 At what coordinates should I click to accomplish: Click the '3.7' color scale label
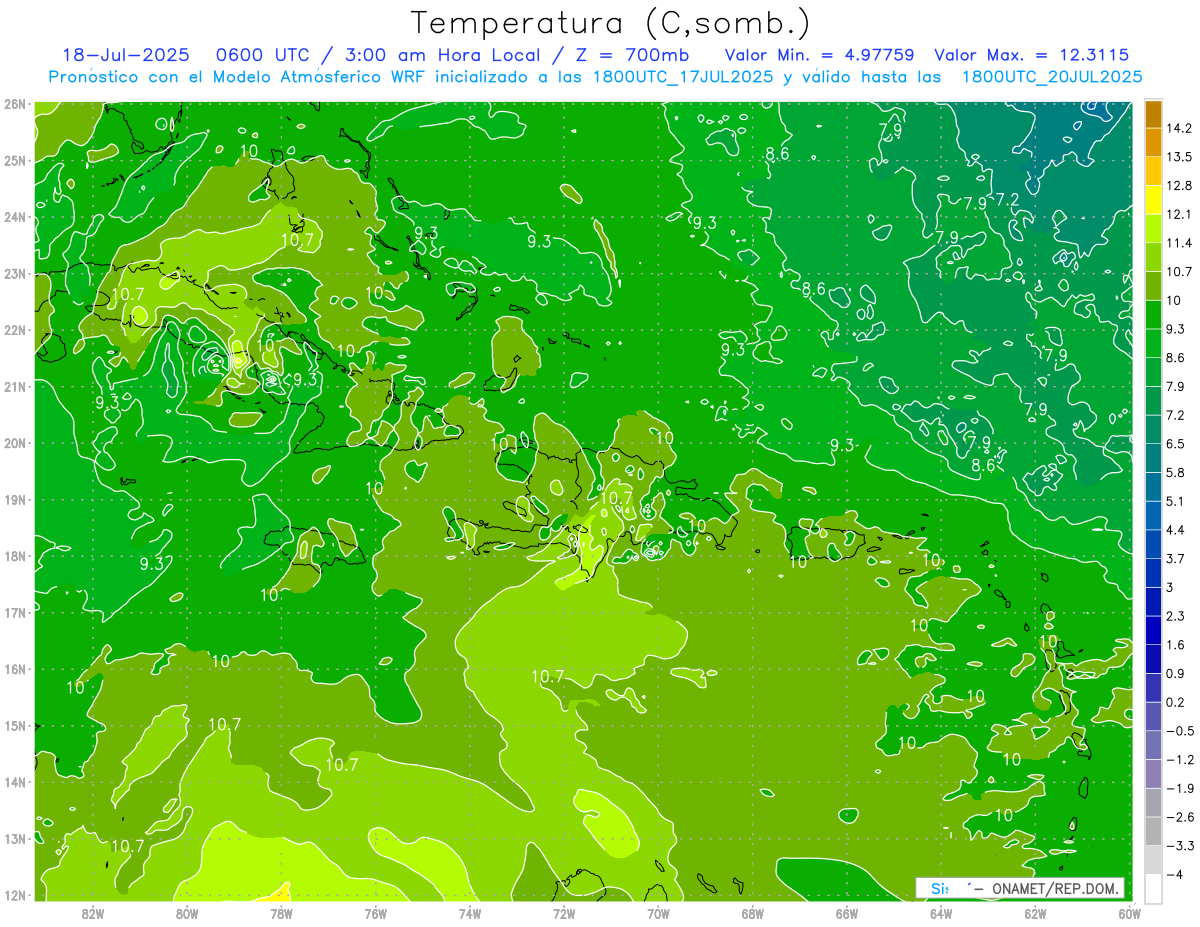(1176, 558)
